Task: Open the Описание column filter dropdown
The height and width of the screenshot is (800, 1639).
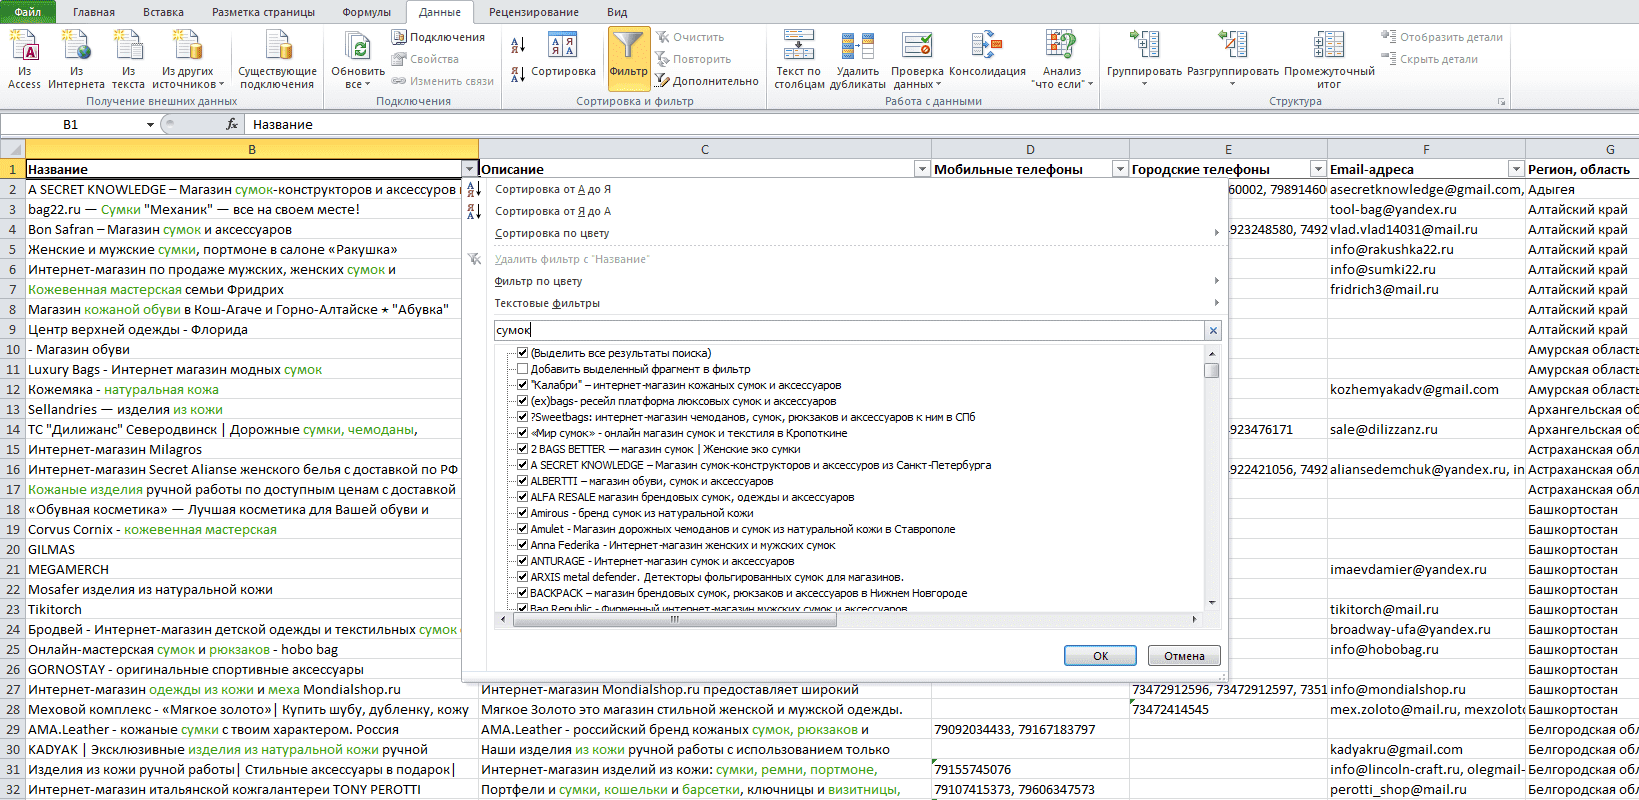Action: [922, 169]
